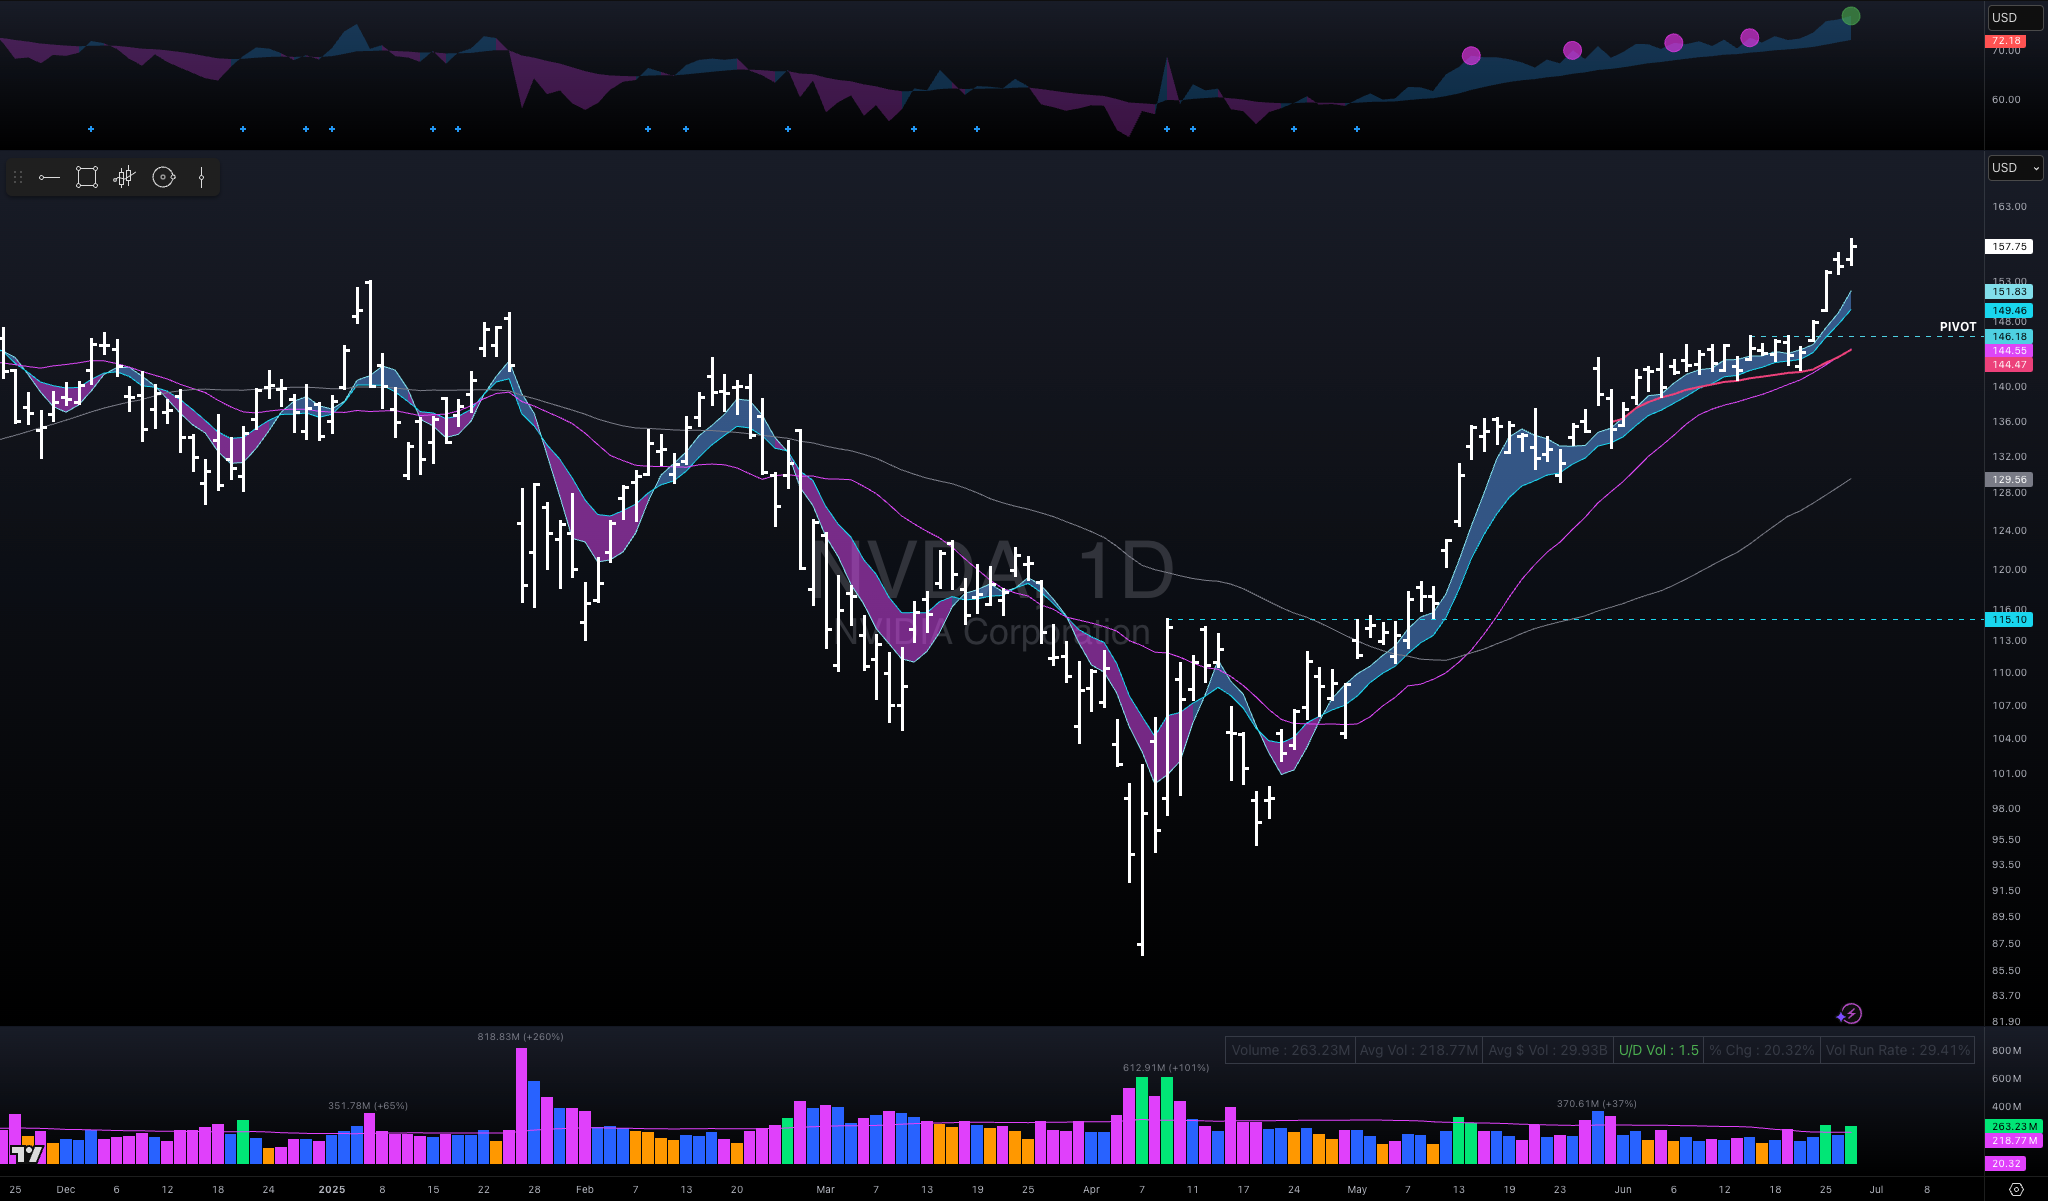Click the TradingView logo
The height and width of the screenshot is (1201, 2048).
(x=27, y=1154)
